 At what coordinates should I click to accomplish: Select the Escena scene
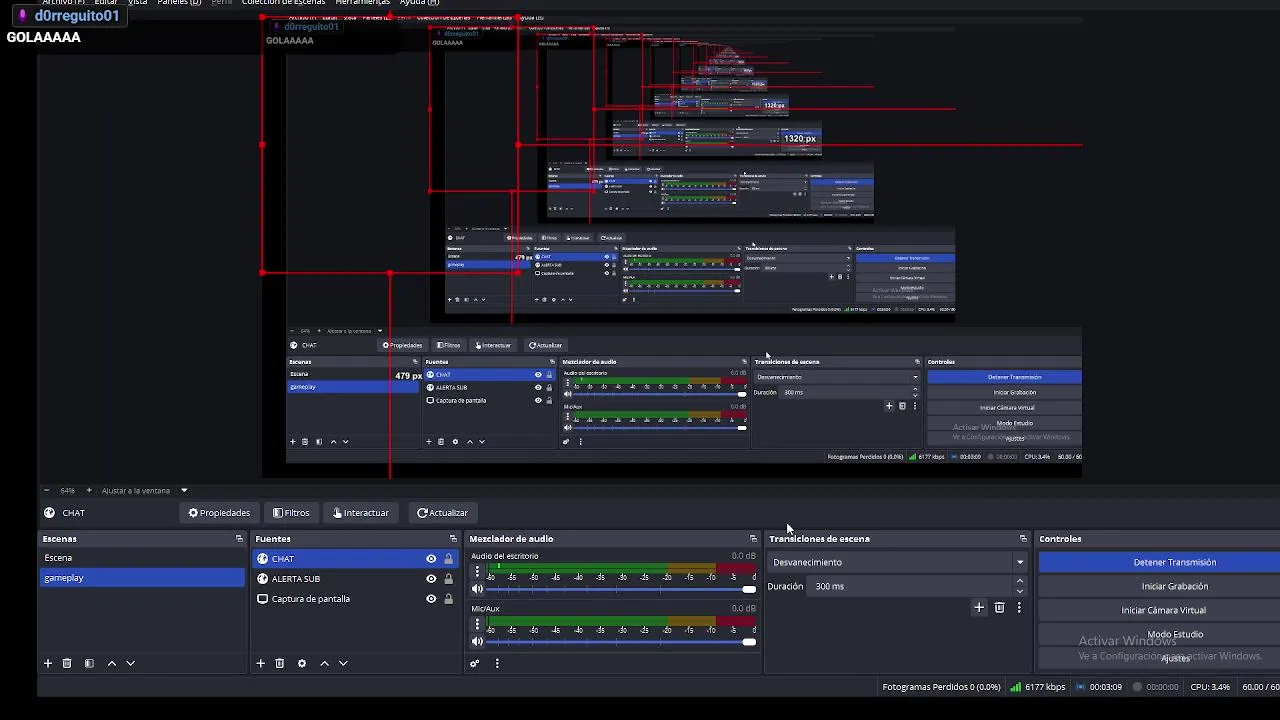142,558
